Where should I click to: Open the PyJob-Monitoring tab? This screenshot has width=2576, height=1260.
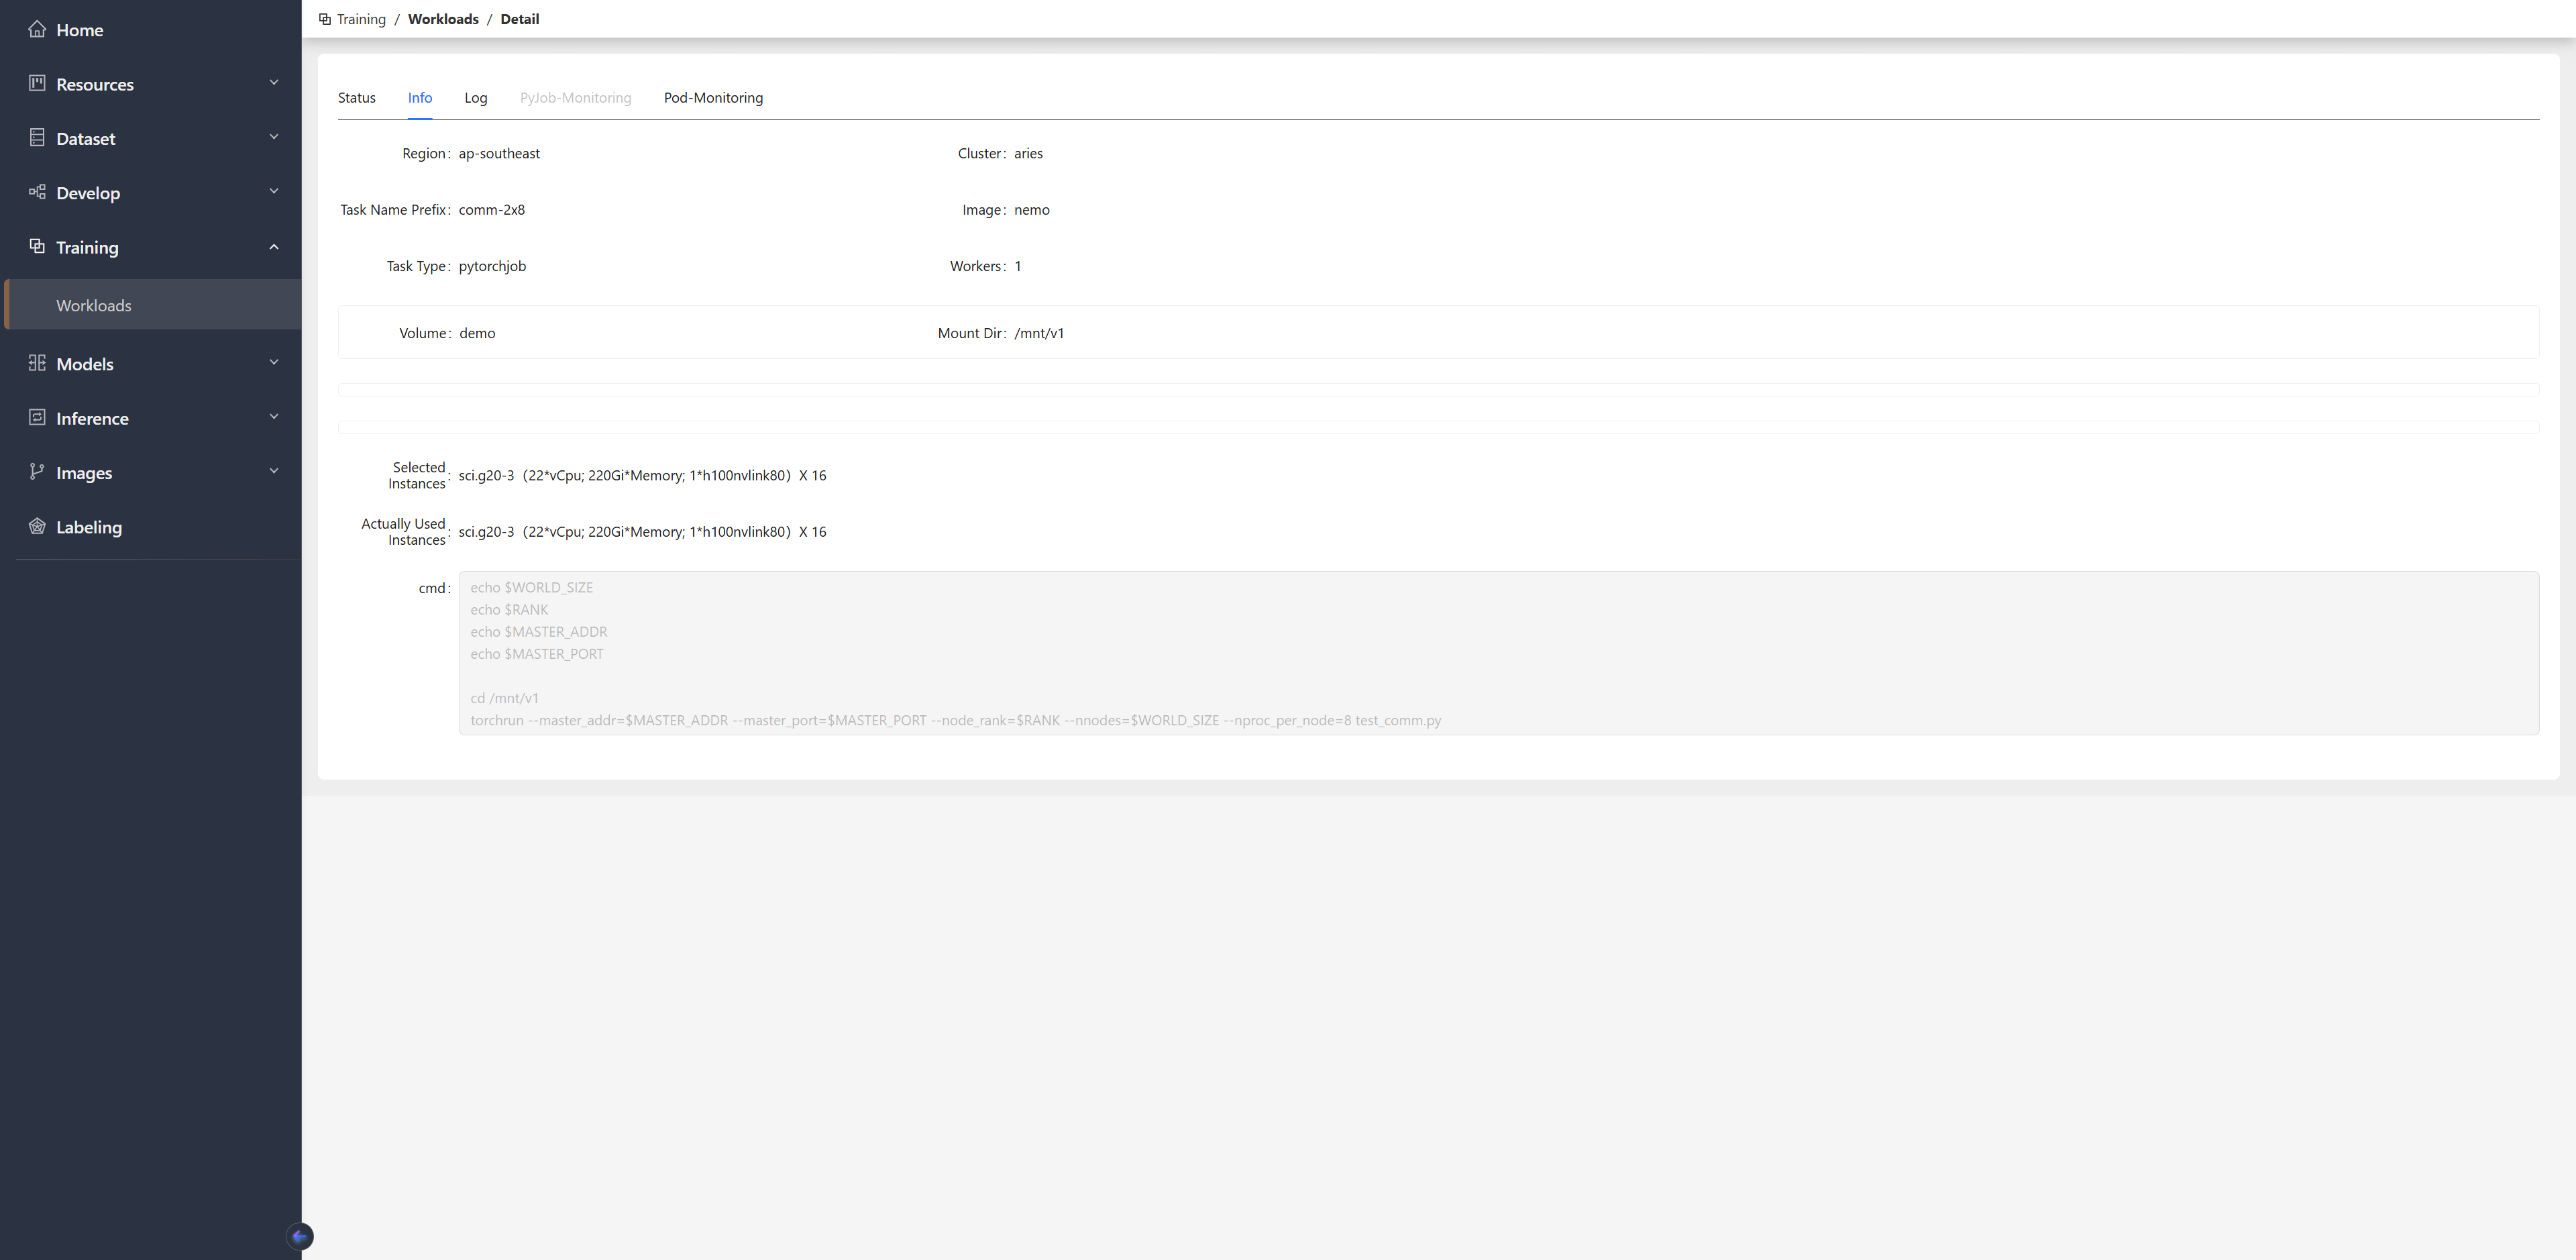(576, 97)
